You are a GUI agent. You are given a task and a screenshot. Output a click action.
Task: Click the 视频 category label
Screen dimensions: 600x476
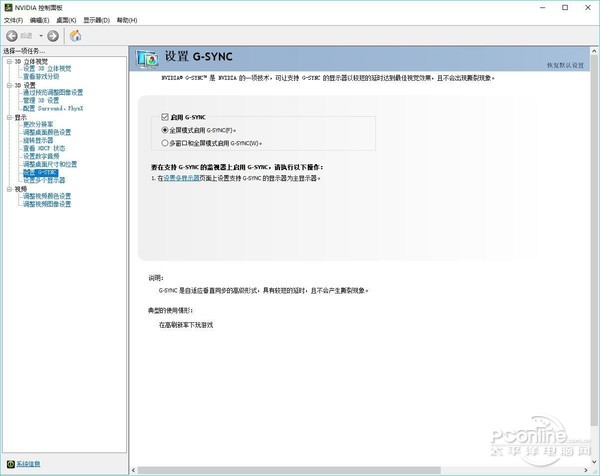pyautogui.click(x=21, y=189)
